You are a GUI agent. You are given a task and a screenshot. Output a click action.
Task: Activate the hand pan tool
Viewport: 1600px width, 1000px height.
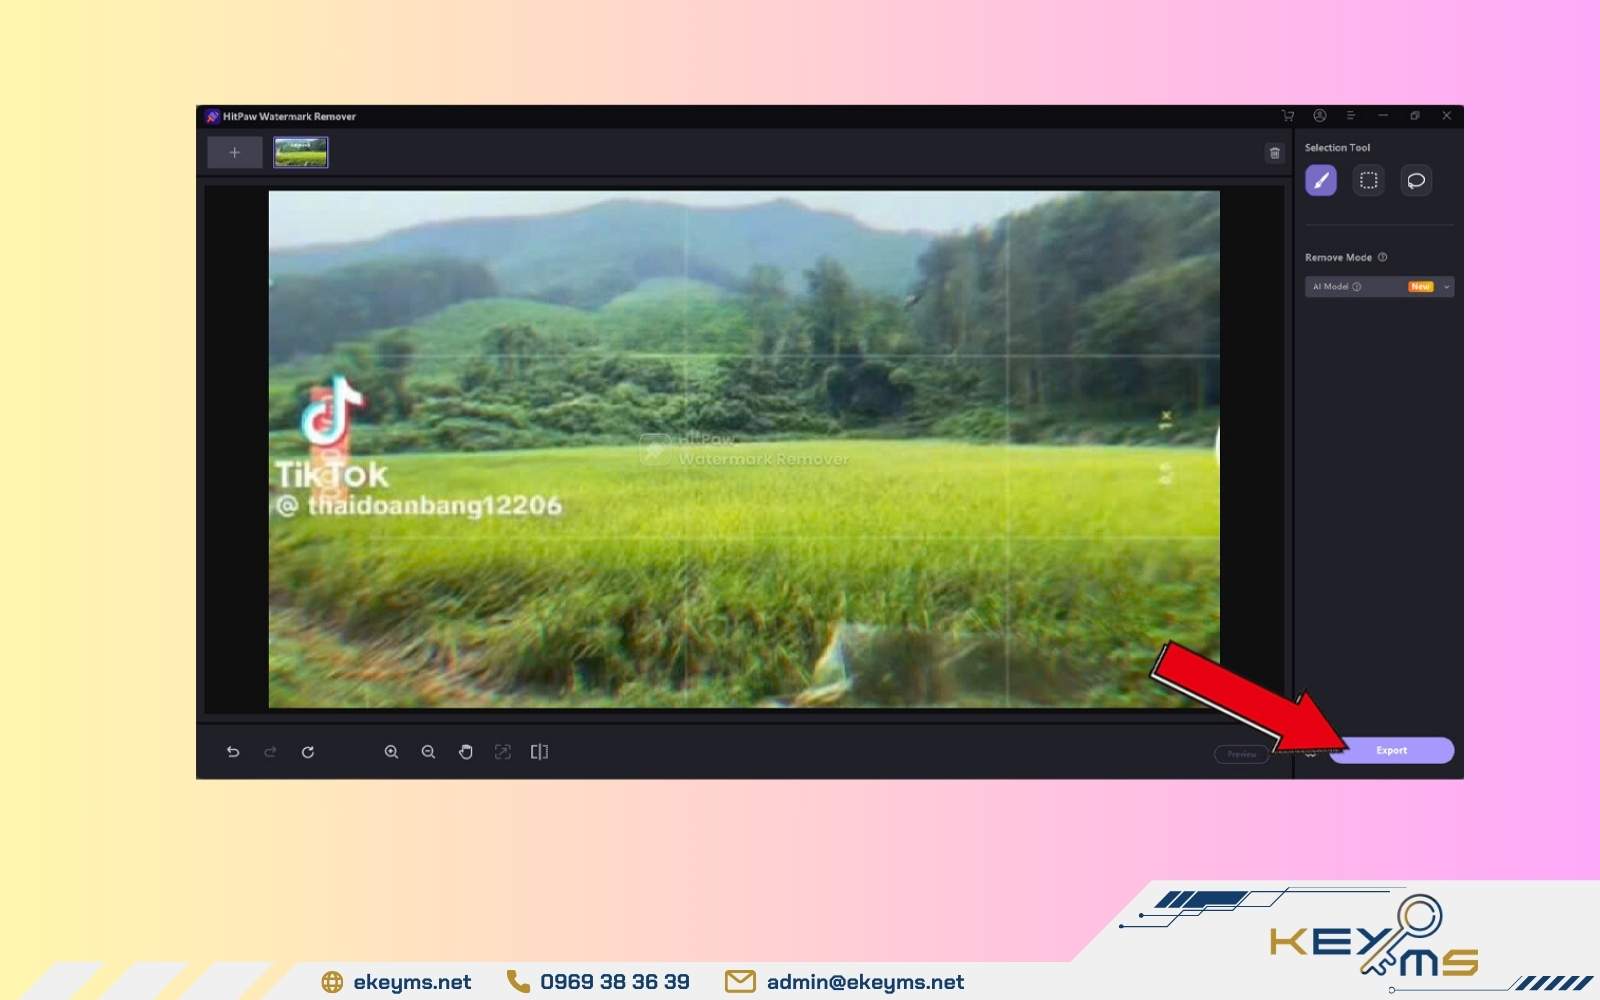(466, 752)
